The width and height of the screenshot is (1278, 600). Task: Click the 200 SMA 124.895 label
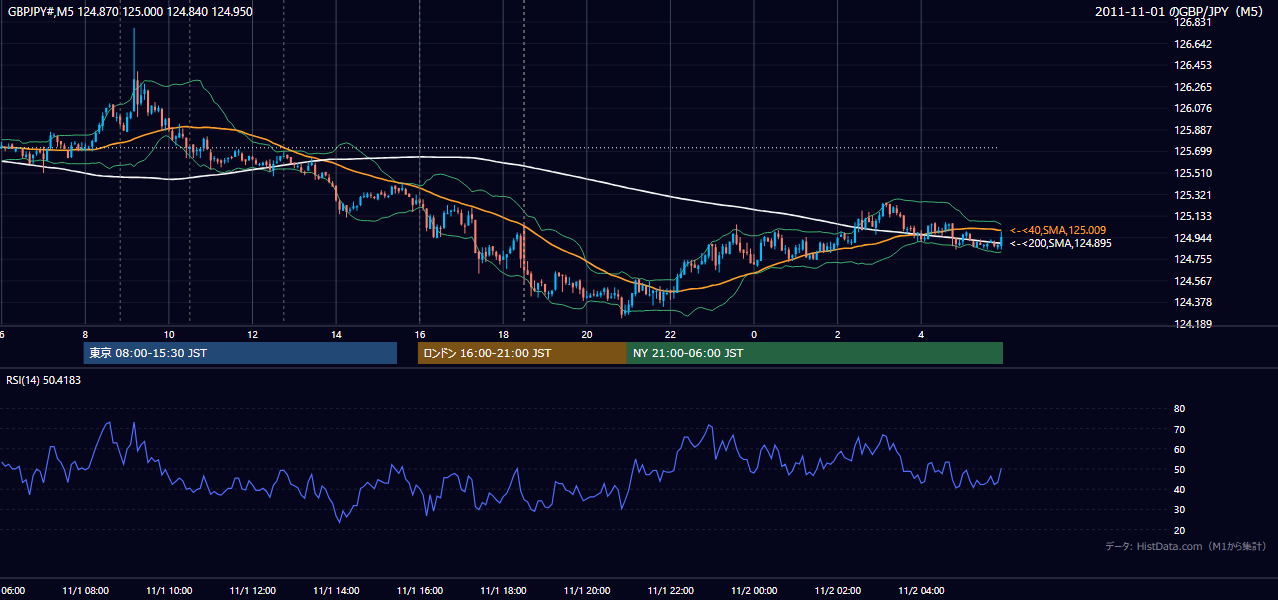point(1060,243)
